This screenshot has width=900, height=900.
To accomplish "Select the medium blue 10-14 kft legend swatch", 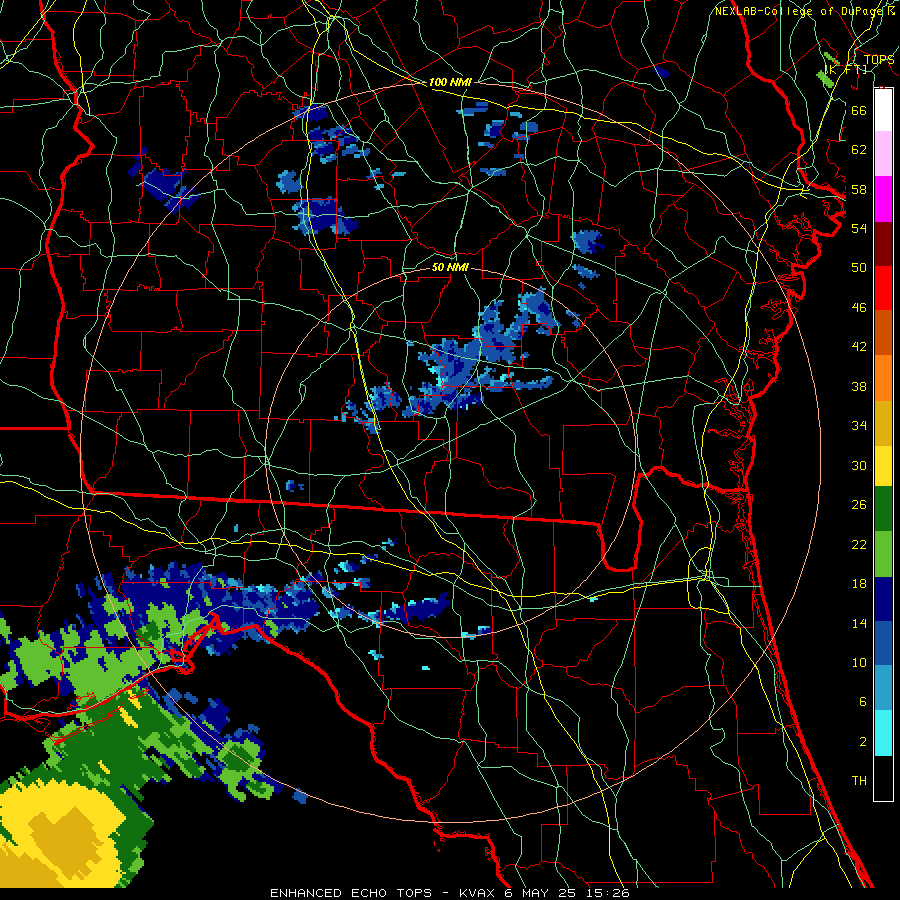I will tap(883, 643).
